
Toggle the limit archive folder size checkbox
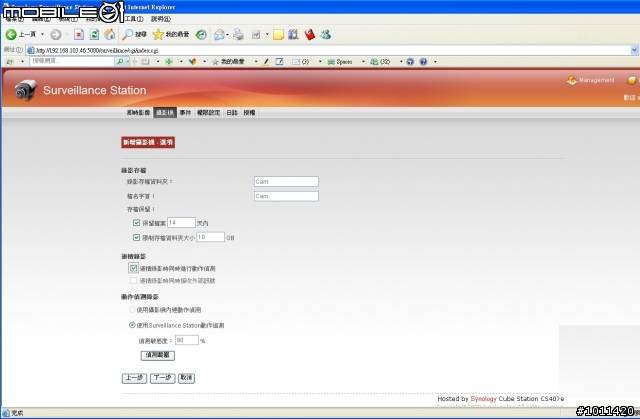coord(137,237)
